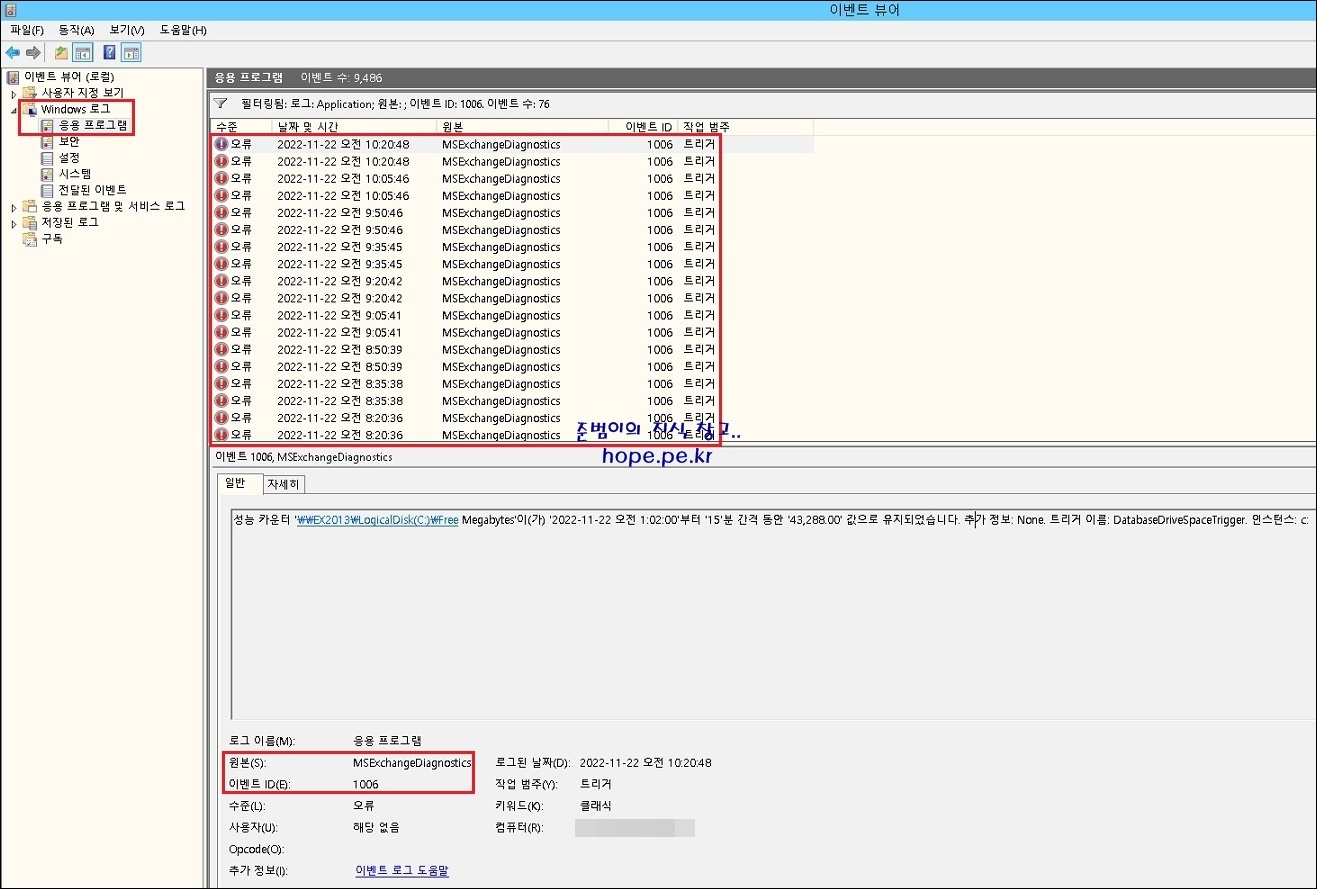Image resolution: width=1317 pixels, height=889 pixels.
Task: Switch to the 일반 tab
Action: click(238, 483)
